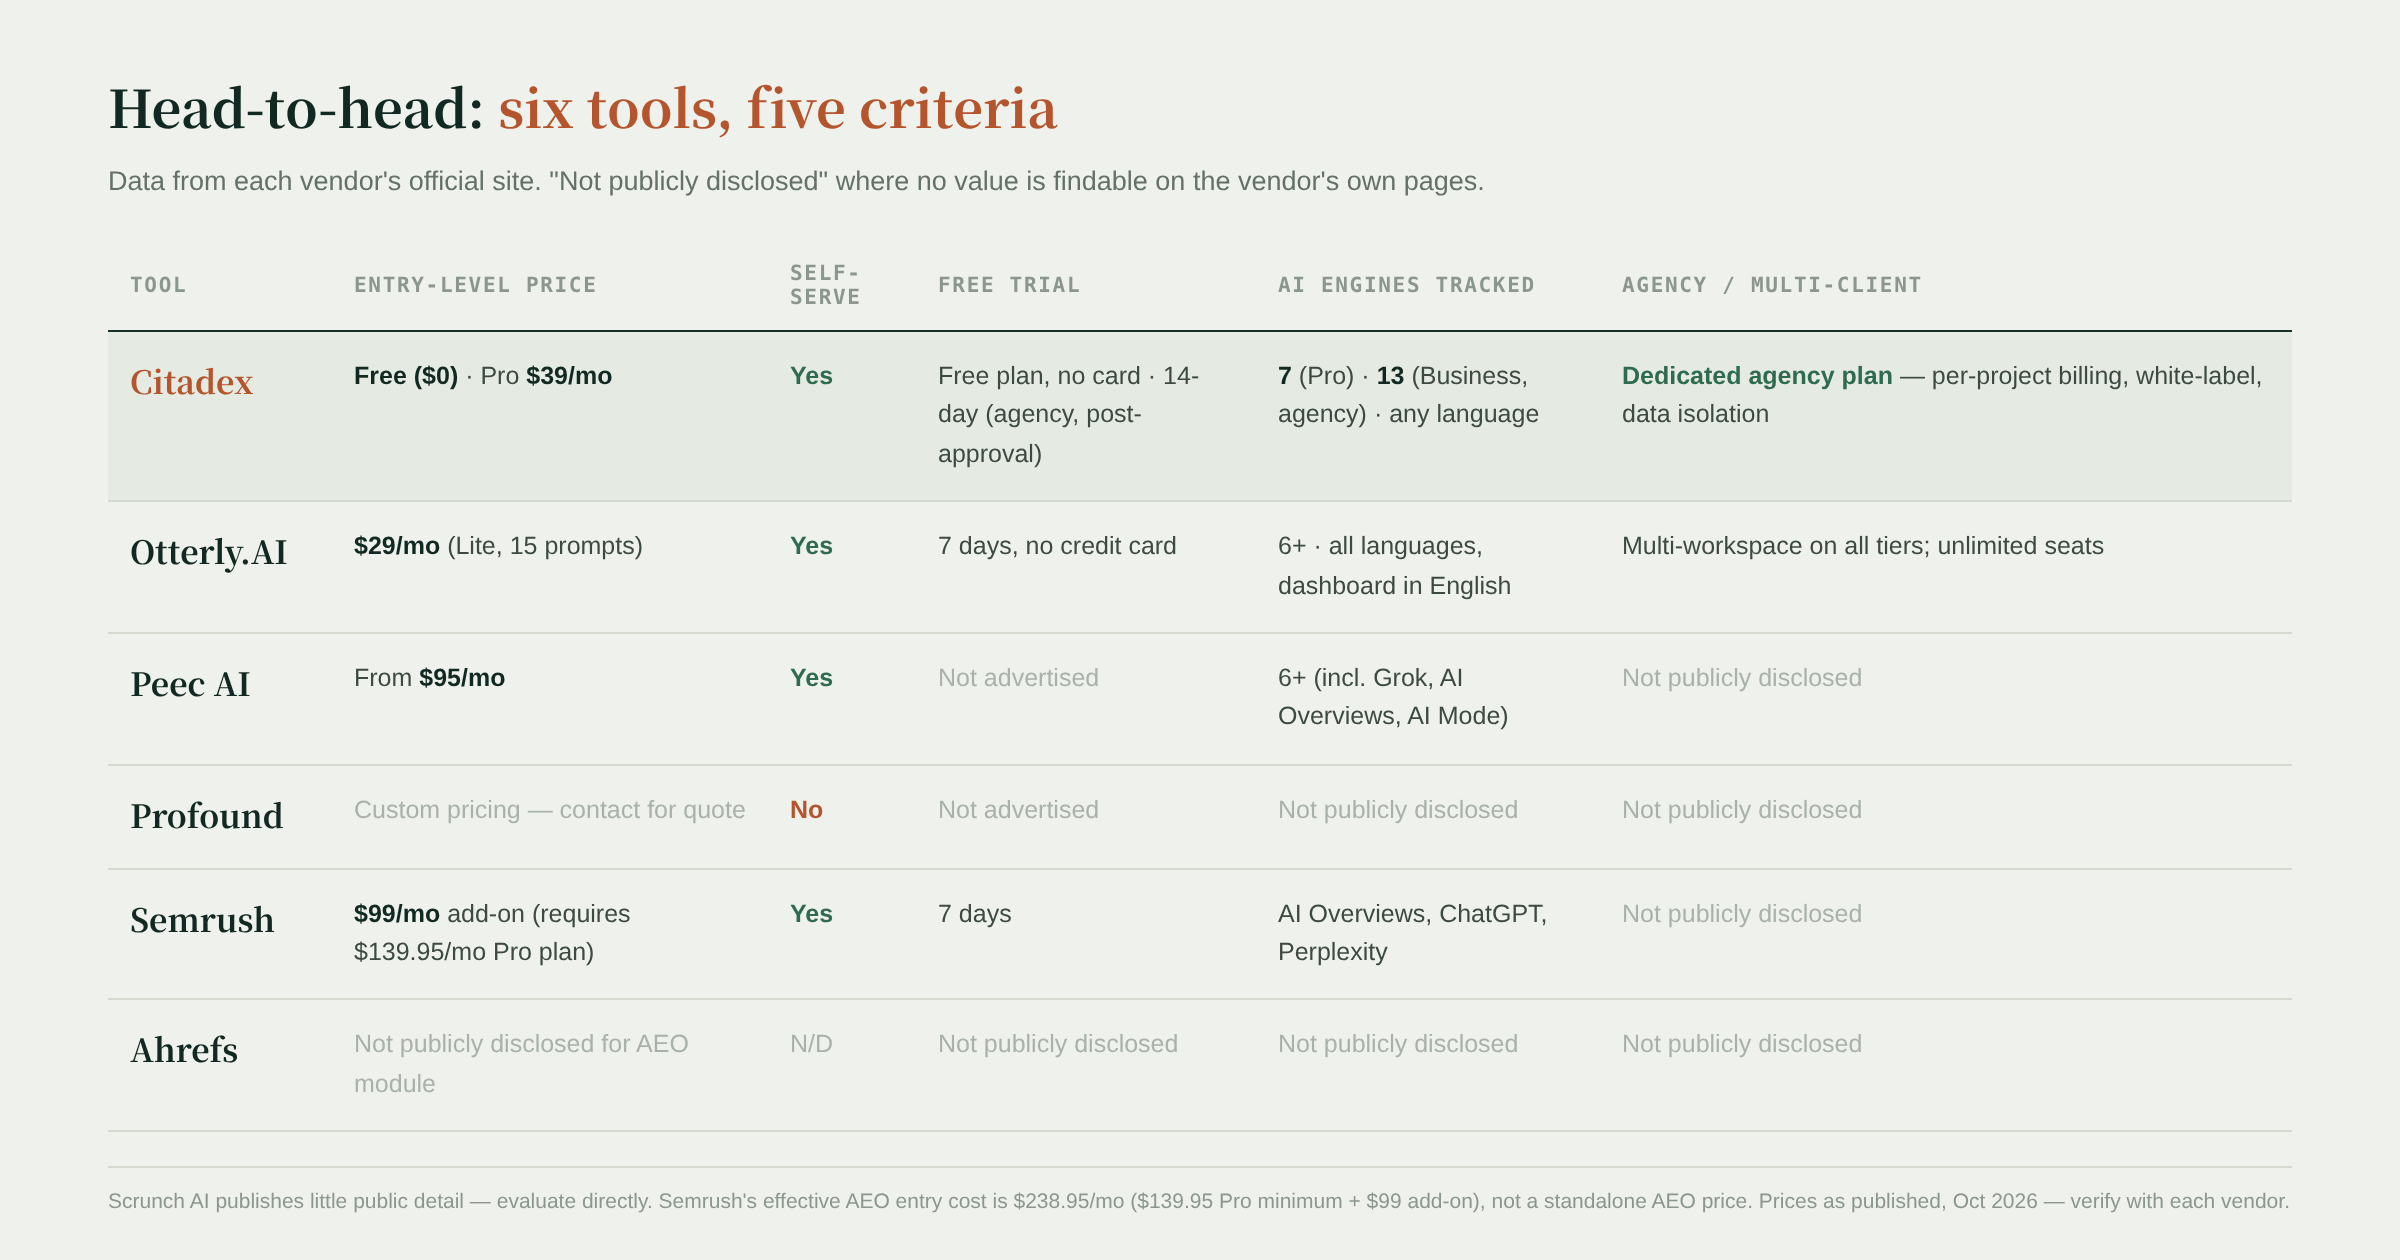Select Semrush '7 days' free trial cell

[x=975, y=914]
